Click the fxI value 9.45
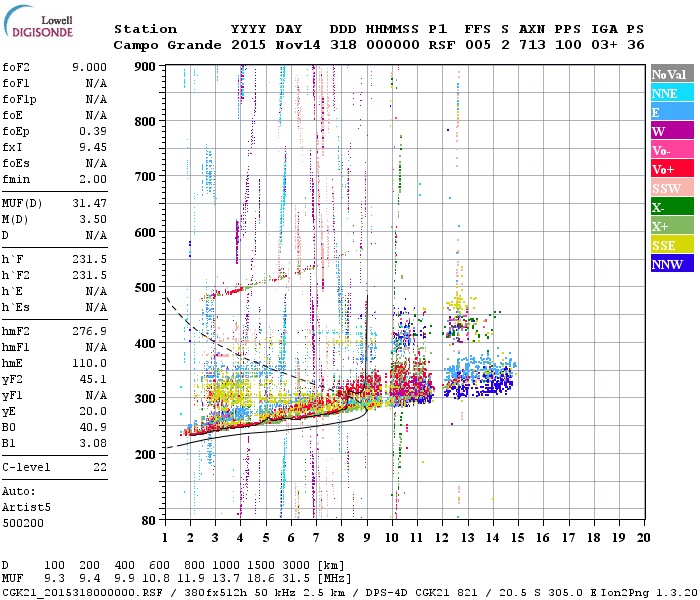This screenshot has height=600, width=700. [x=93, y=147]
